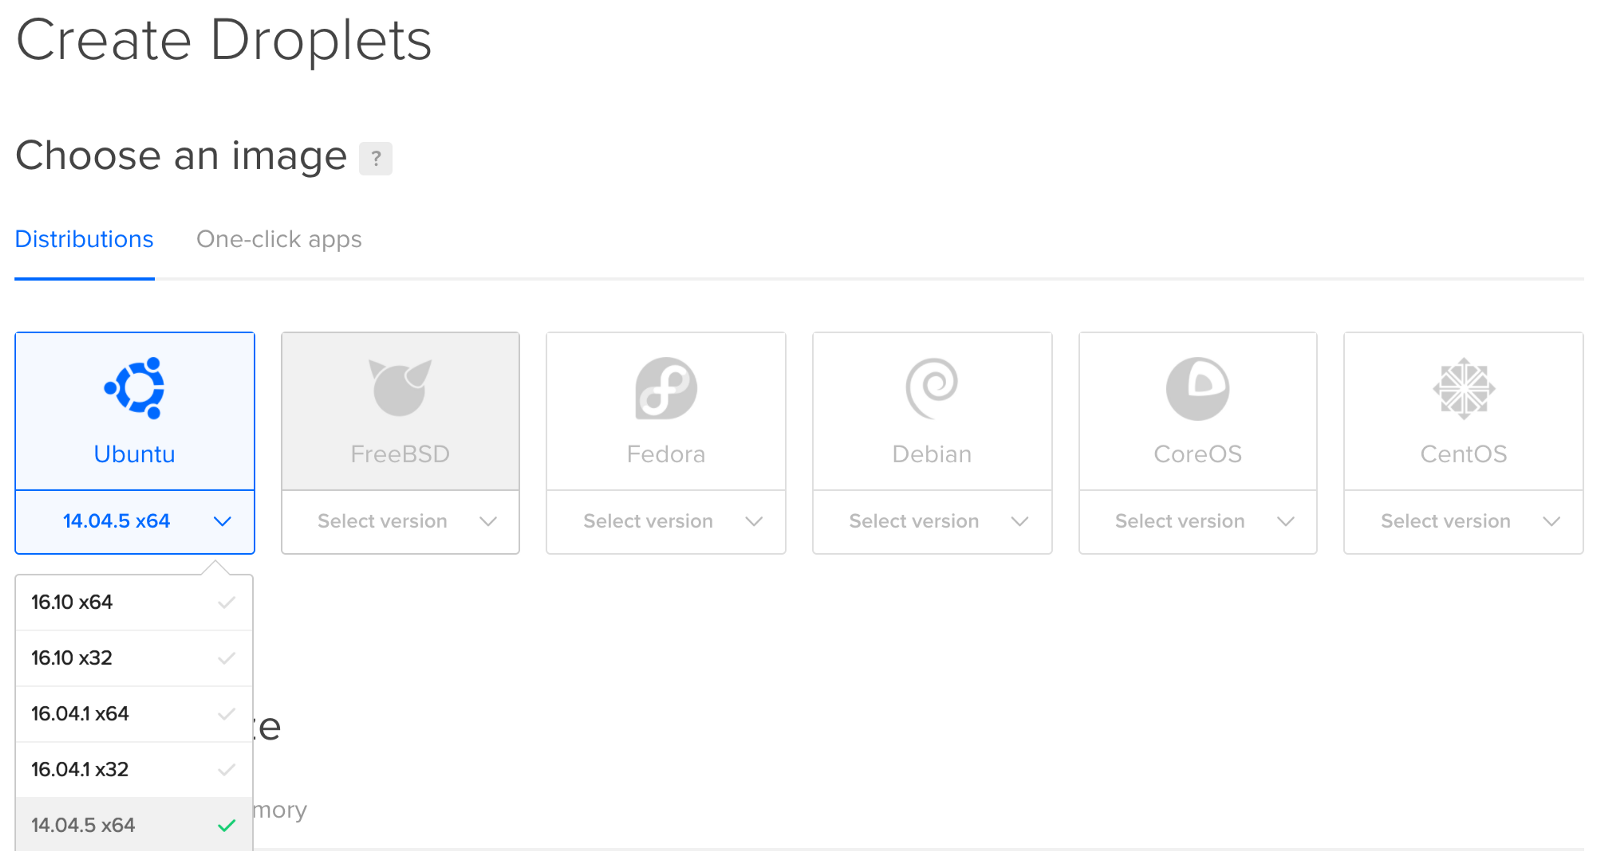Choose the 16.10 x32 version option
The image size is (1600, 851).
pos(133,658)
